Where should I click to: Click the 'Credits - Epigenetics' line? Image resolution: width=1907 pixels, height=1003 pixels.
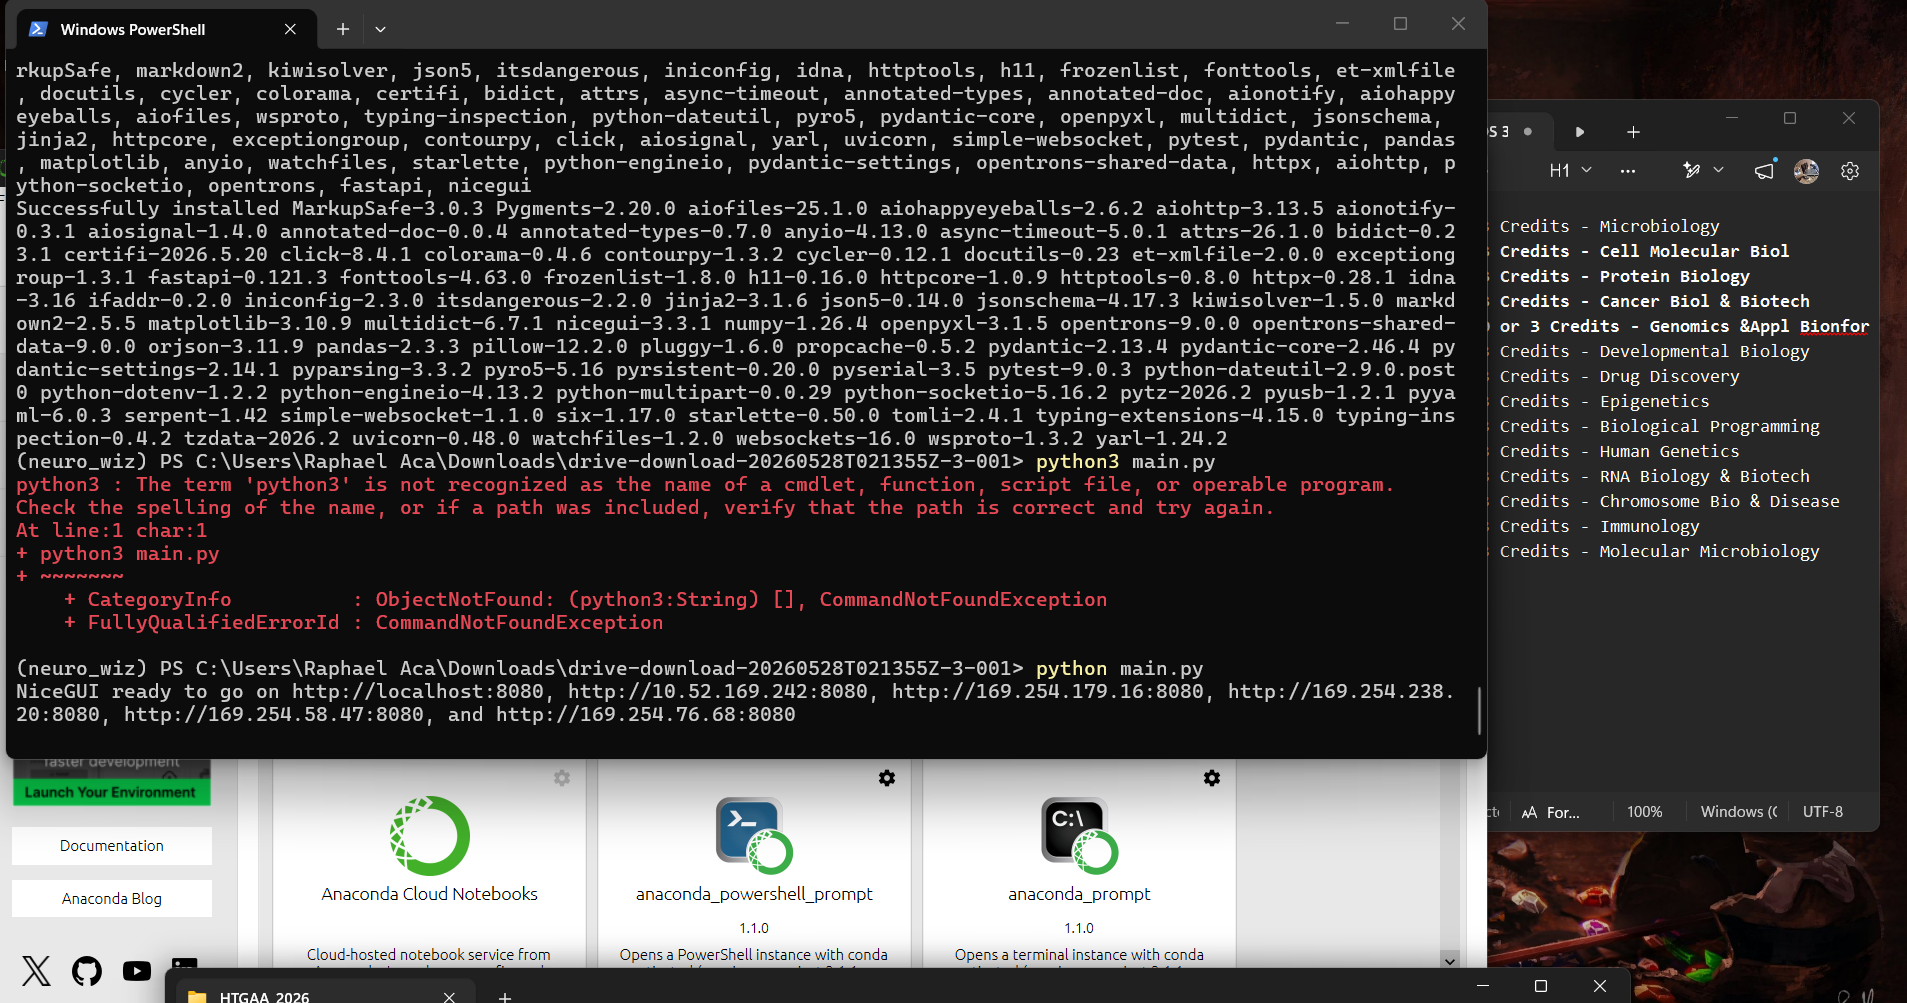pos(1605,402)
